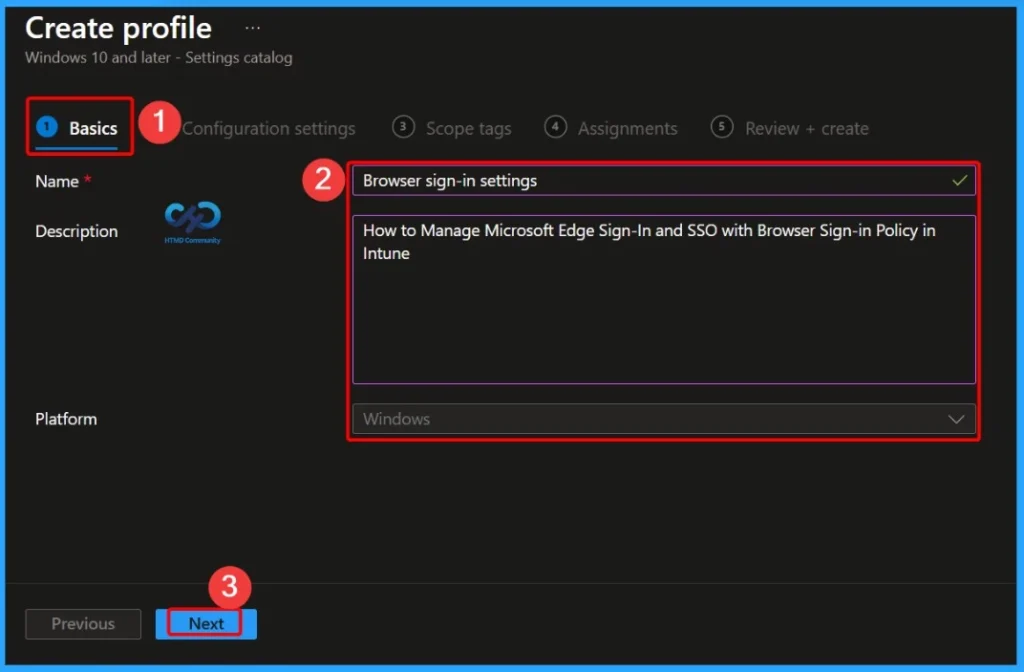This screenshot has width=1024, height=672.
Task: Click the step 3 circle beside Scope tags
Action: coord(403,128)
